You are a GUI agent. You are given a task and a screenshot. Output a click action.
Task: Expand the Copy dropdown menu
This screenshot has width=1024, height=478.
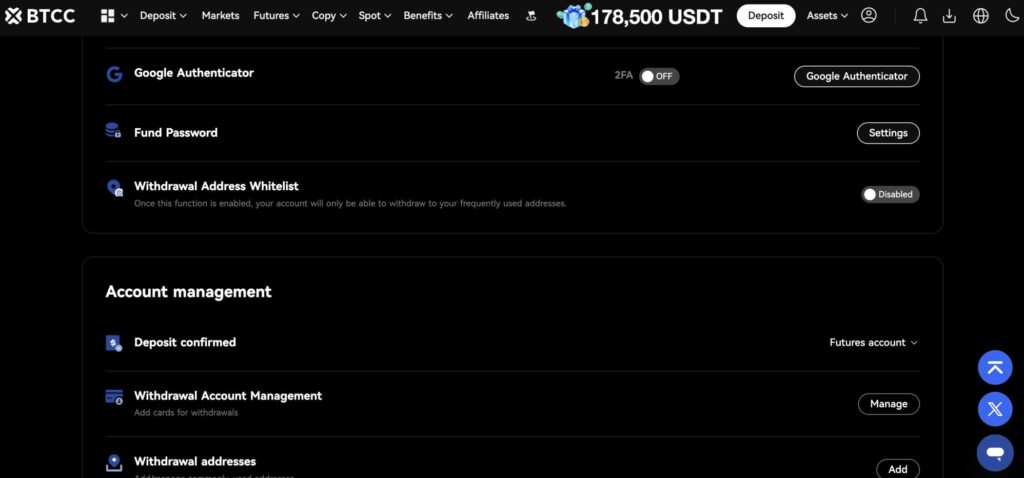coord(328,16)
